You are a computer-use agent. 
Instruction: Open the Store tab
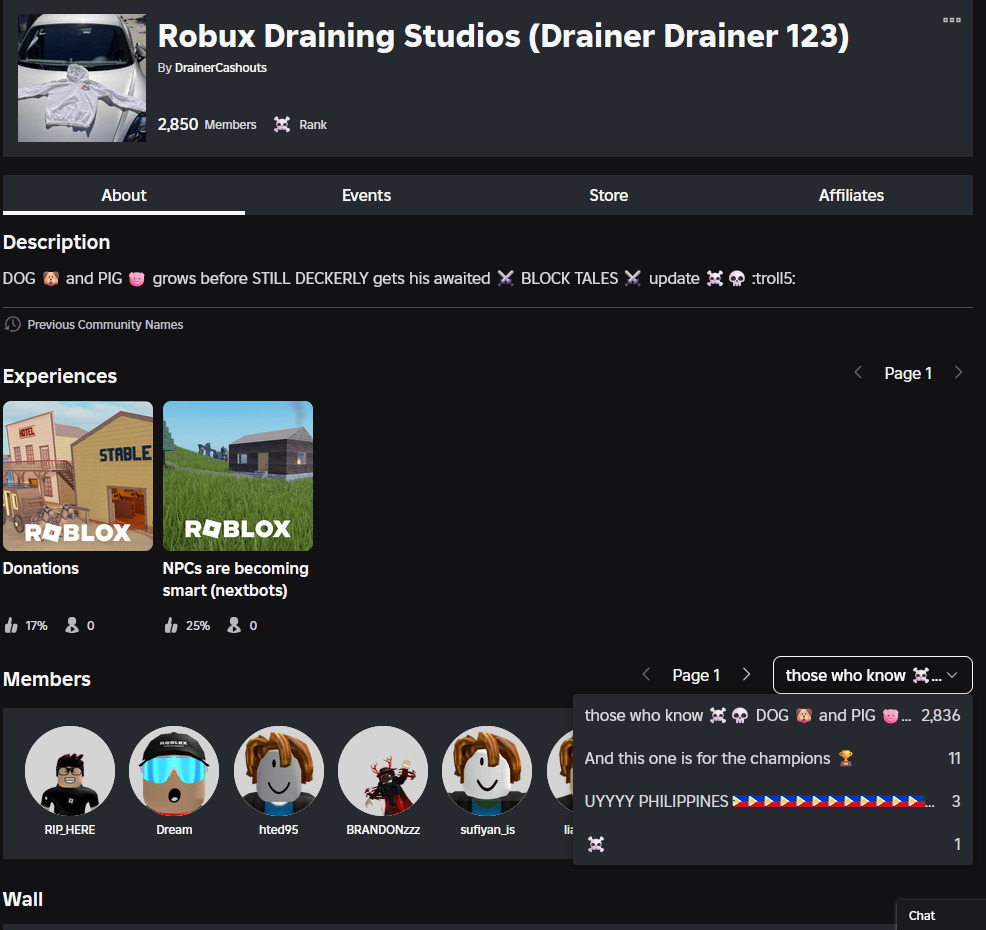coord(608,195)
